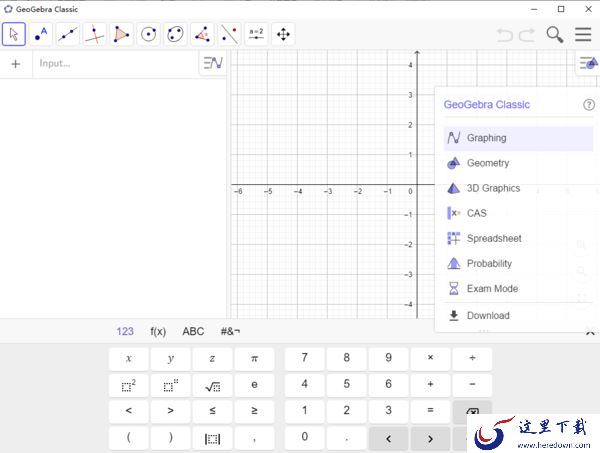Click the plus button beside Input
Screen dimensions: 600x453
click(16, 64)
